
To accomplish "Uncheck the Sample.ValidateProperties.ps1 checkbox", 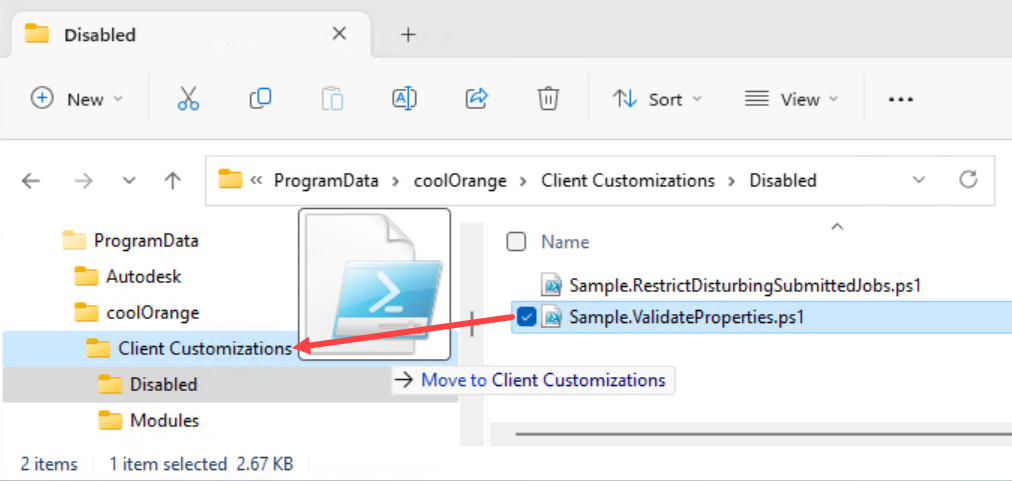I will [527, 318].
